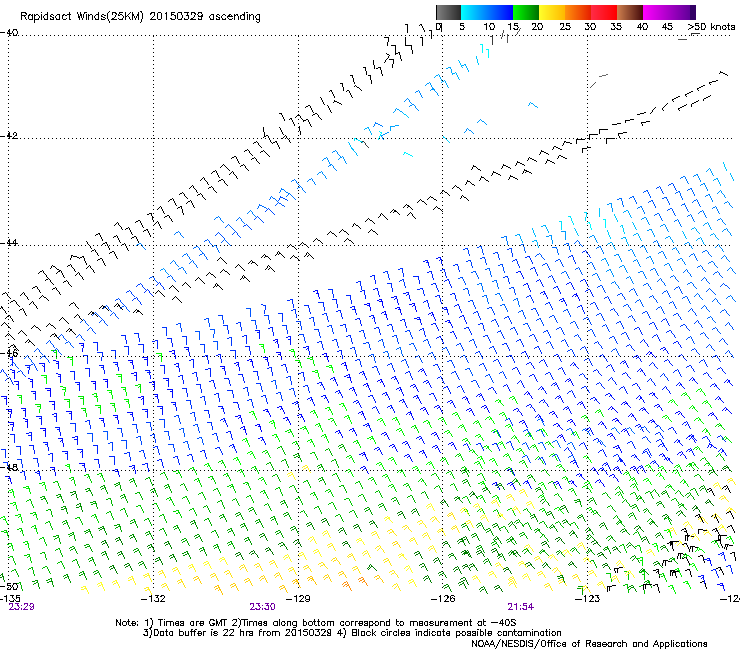Click the '-123' longitude label
Screen dimensions: 740x650
(588, 599)
